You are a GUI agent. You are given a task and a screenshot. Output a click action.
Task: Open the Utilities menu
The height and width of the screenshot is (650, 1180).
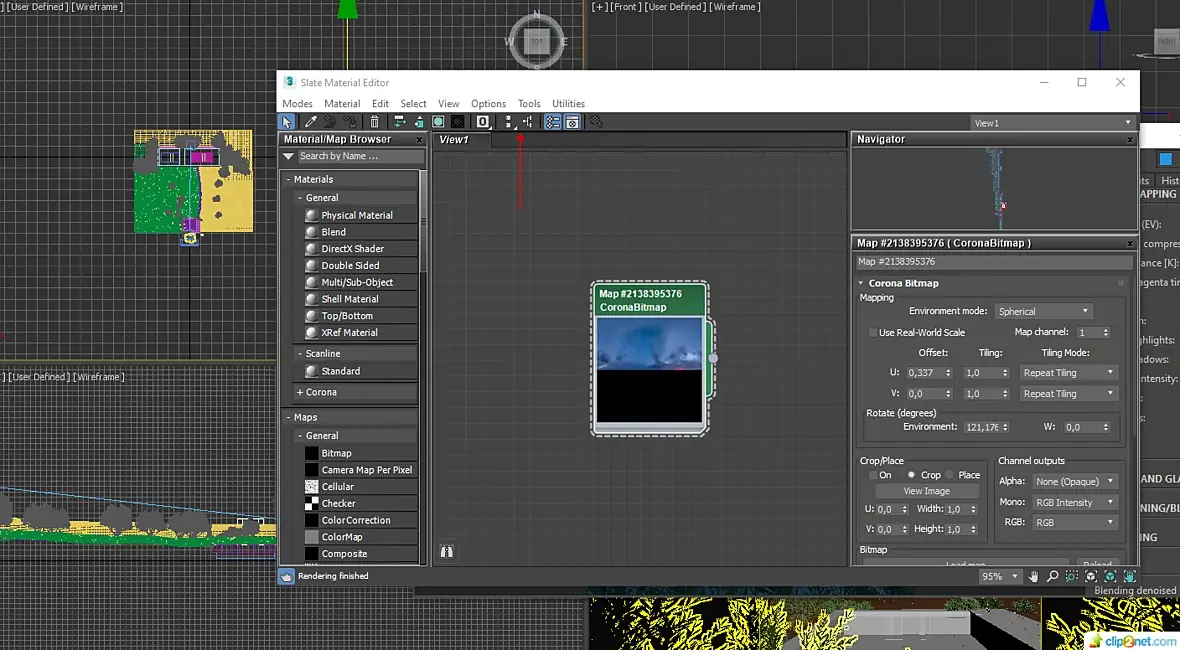(x=568, y=104)
